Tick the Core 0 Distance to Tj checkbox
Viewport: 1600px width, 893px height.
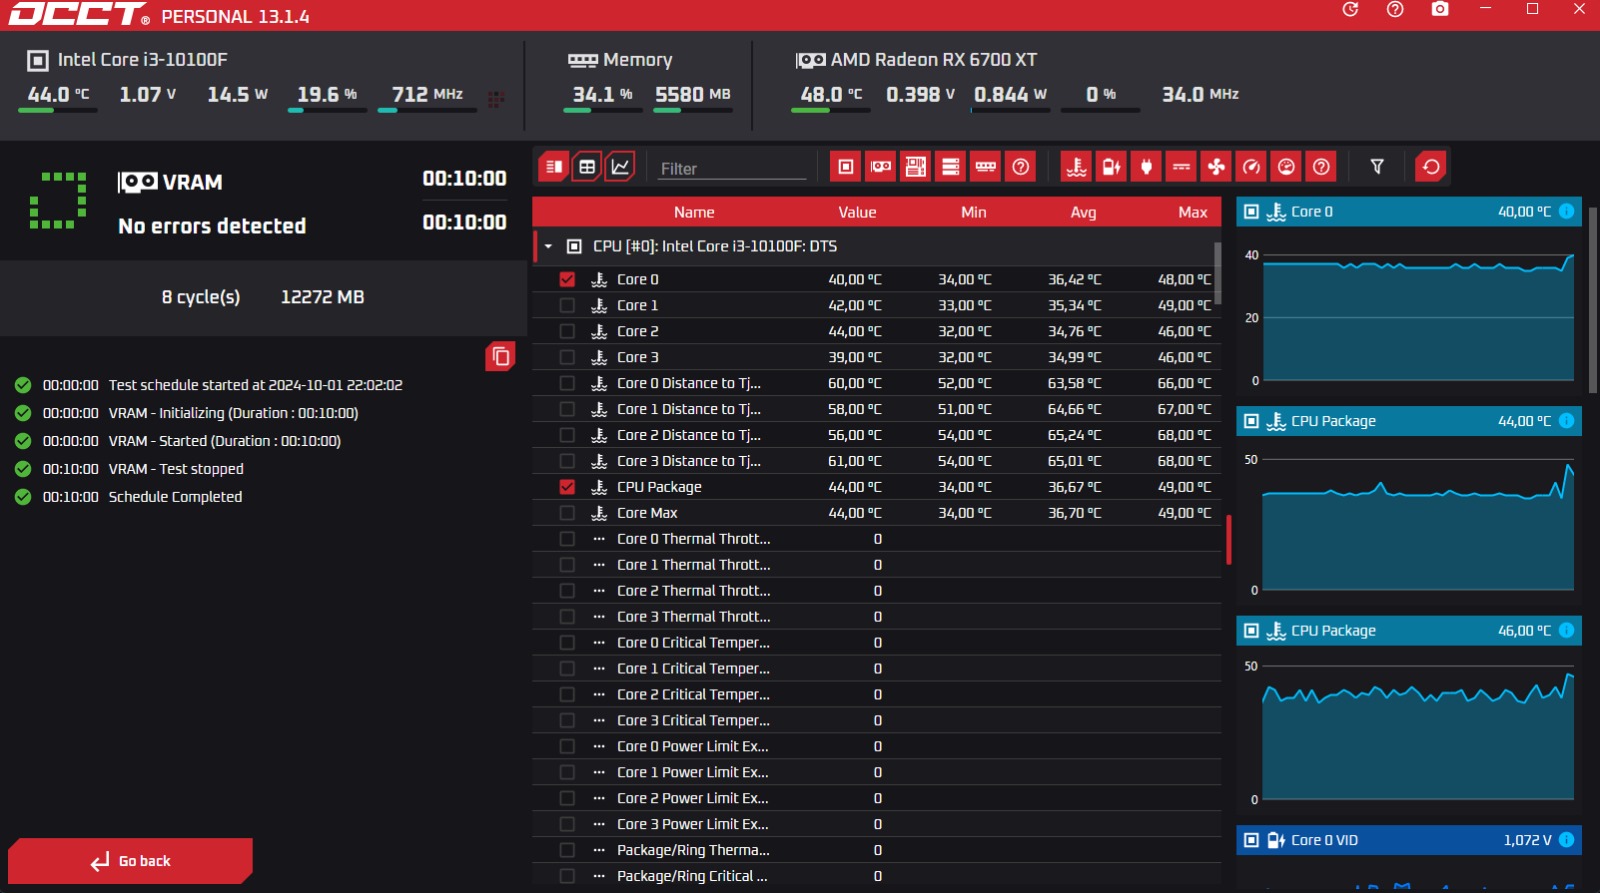tap(567, 383)
